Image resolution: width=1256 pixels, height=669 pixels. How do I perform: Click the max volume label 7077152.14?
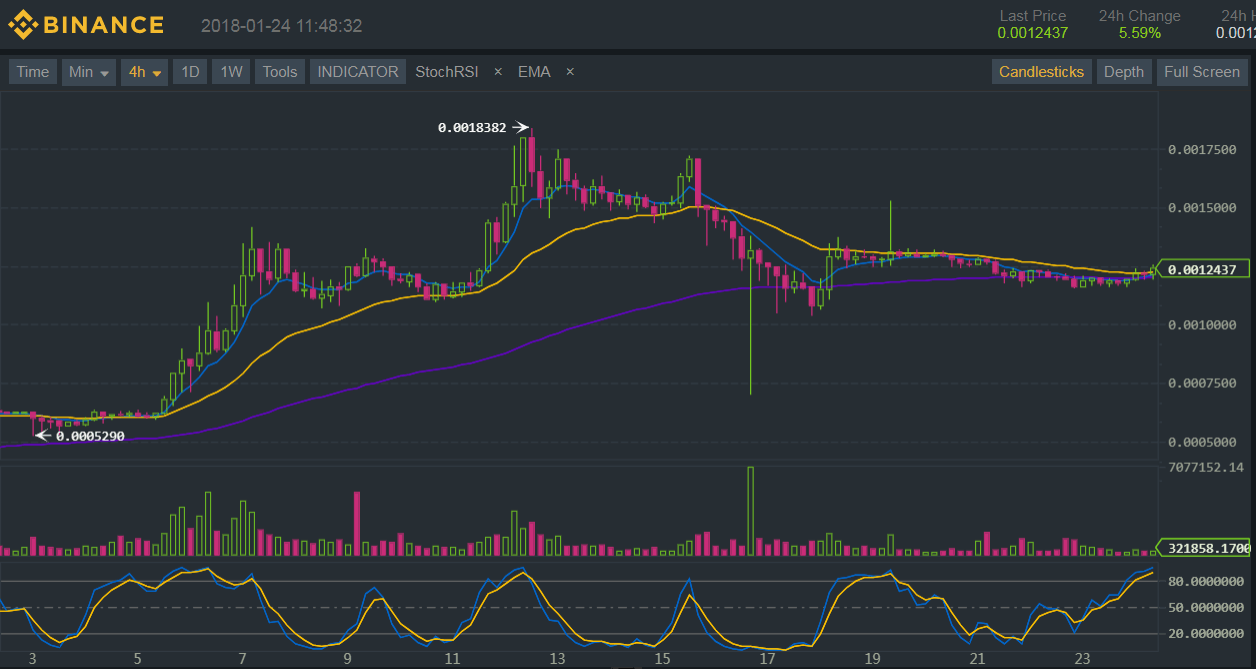coord(1205,467)
